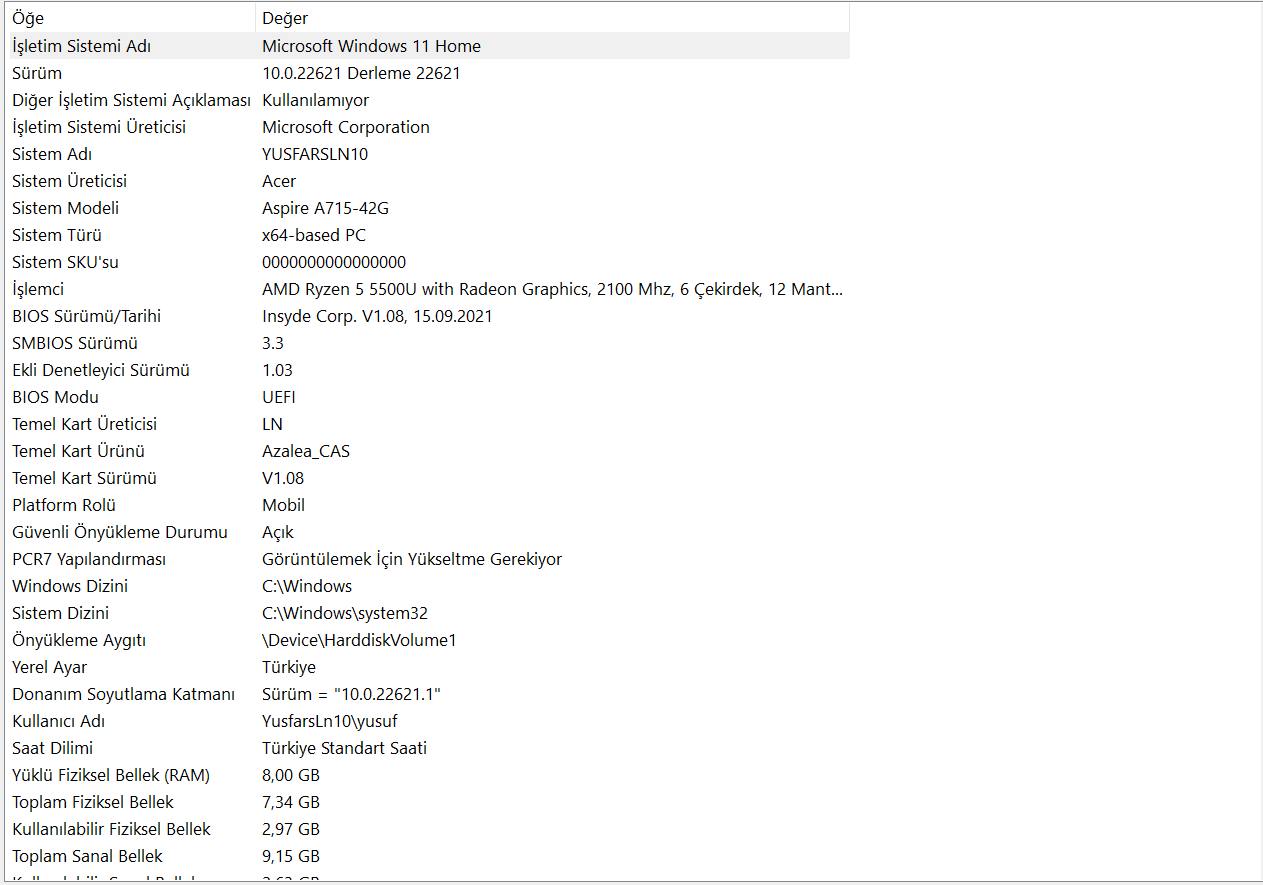Click the C:\Windows\system32 value
Screen dimensions: 1263x885
point(345,613)
